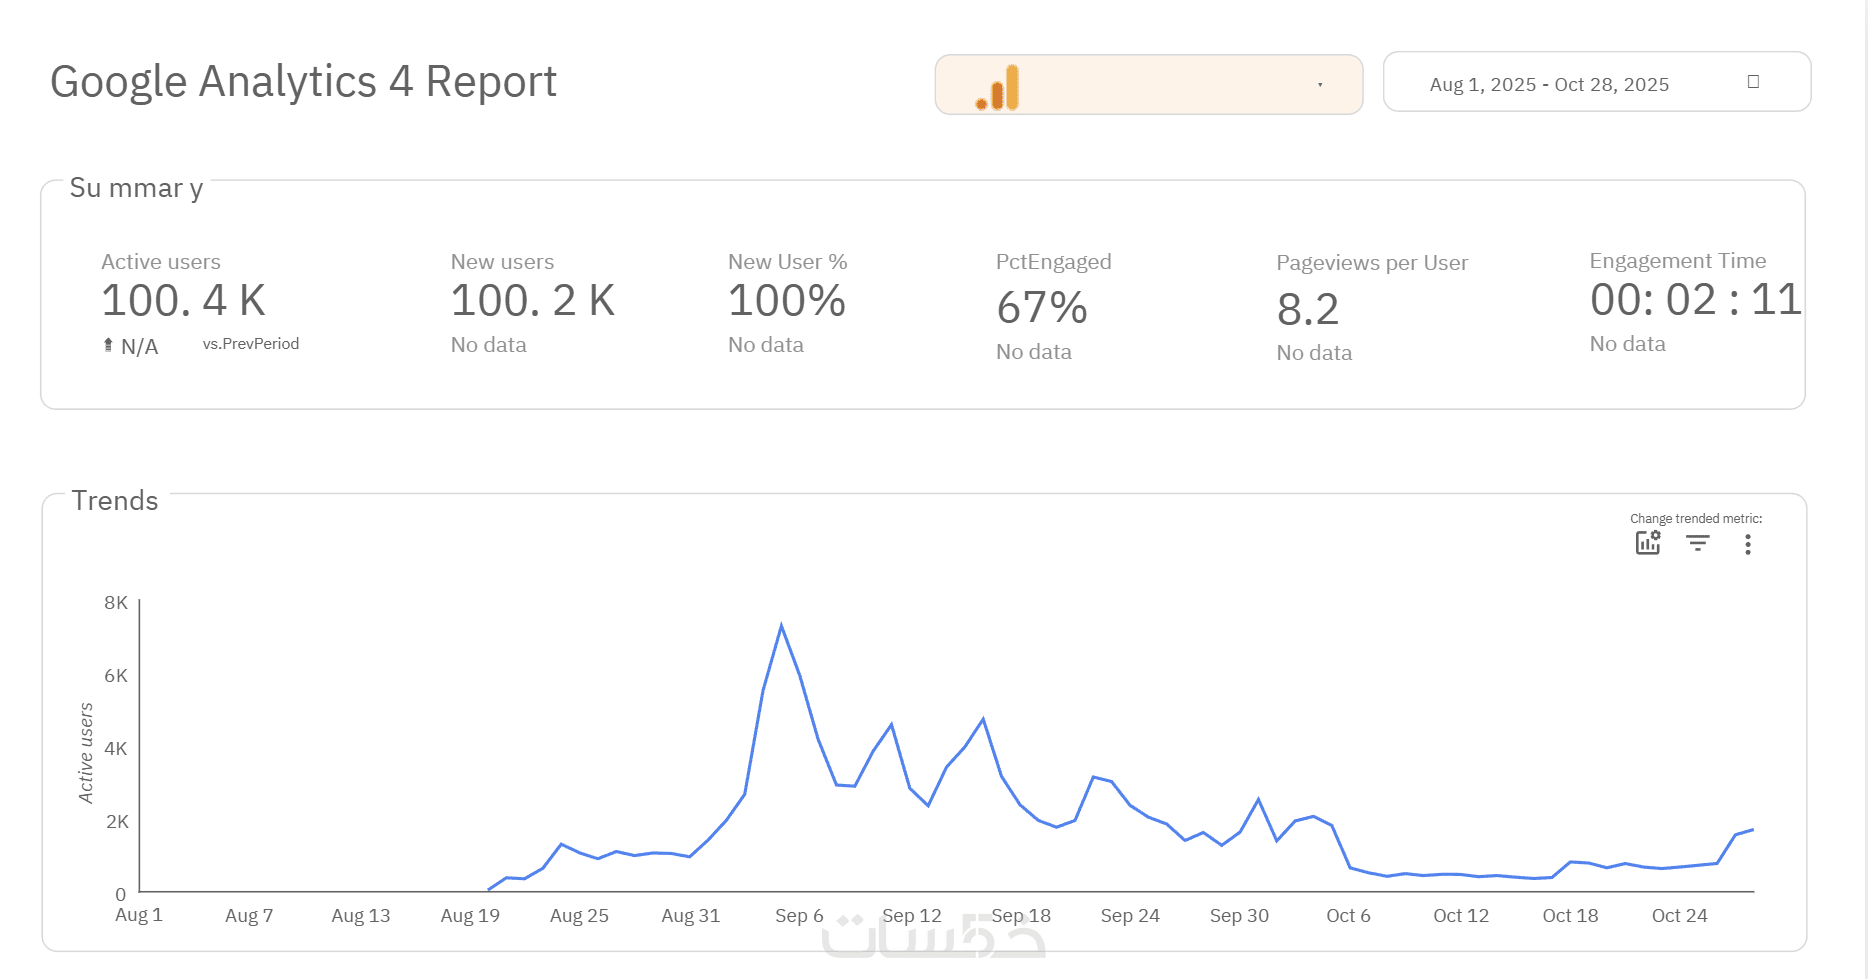Screen dimensions: 1868x979
Task: Click the orange Google Analytics logo
Action: [x=998, y=88]
